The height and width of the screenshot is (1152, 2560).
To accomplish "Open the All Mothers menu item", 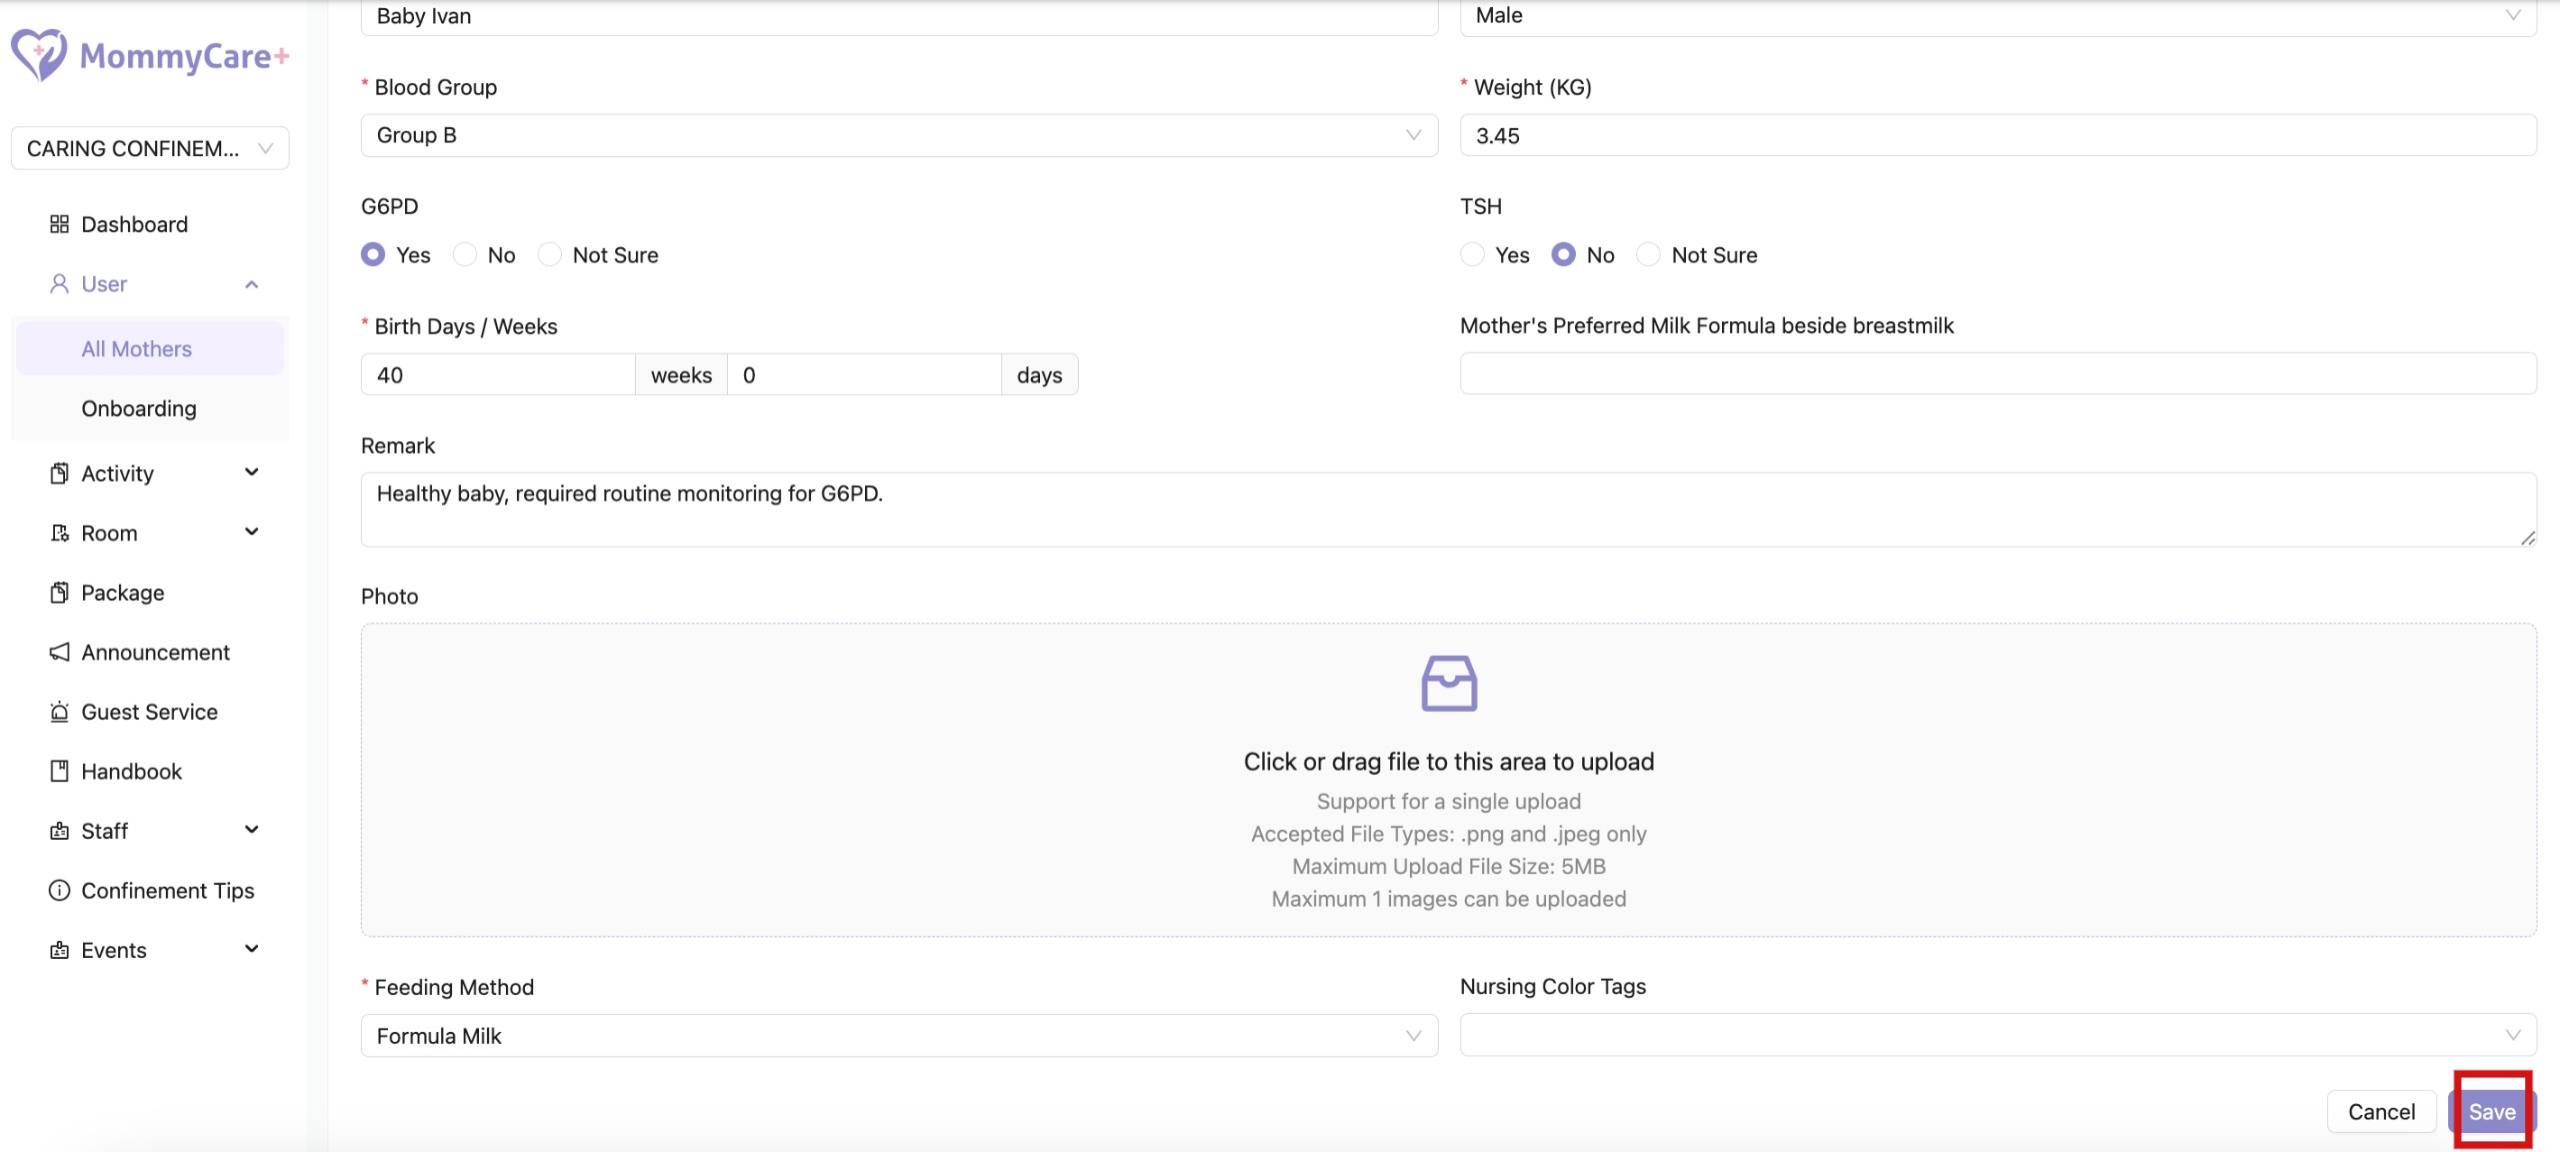I will [x=136, y=349].
